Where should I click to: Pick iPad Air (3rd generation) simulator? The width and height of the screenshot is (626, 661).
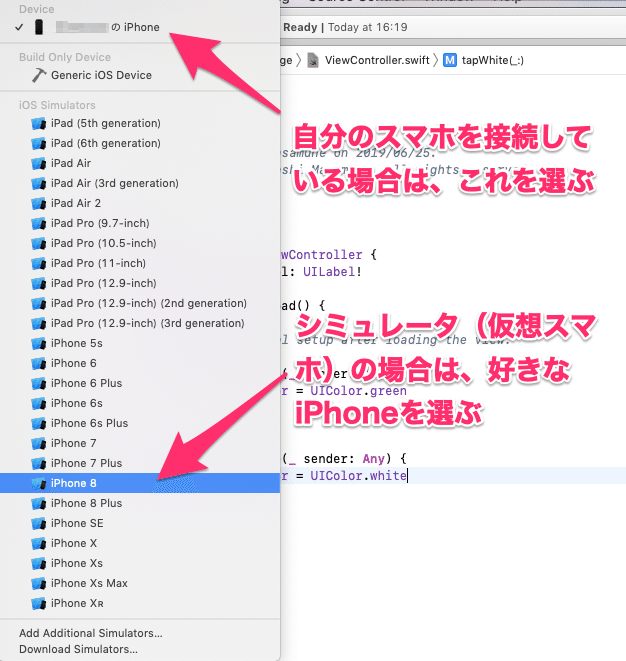[x=140, y=183]
